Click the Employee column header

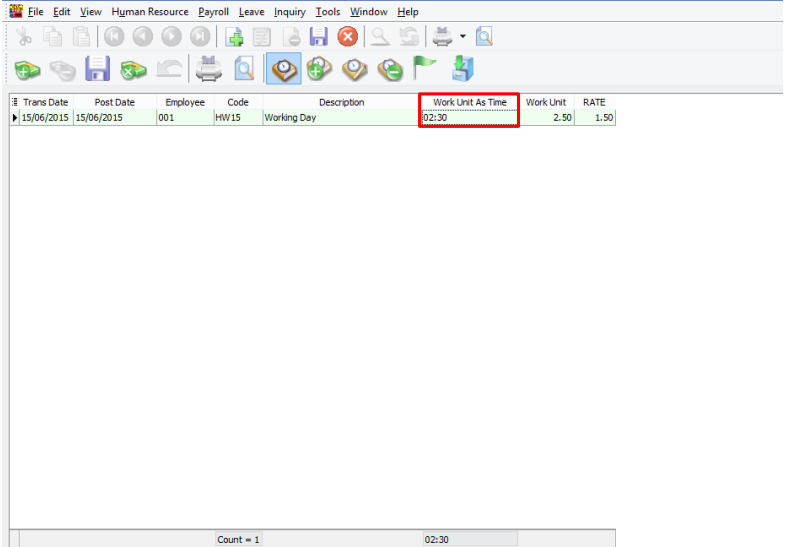[185, 102]
